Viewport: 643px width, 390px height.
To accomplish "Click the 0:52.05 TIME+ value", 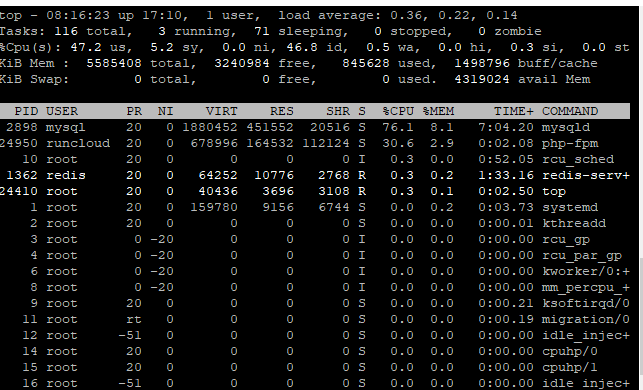I will click(x=506, y=160).
